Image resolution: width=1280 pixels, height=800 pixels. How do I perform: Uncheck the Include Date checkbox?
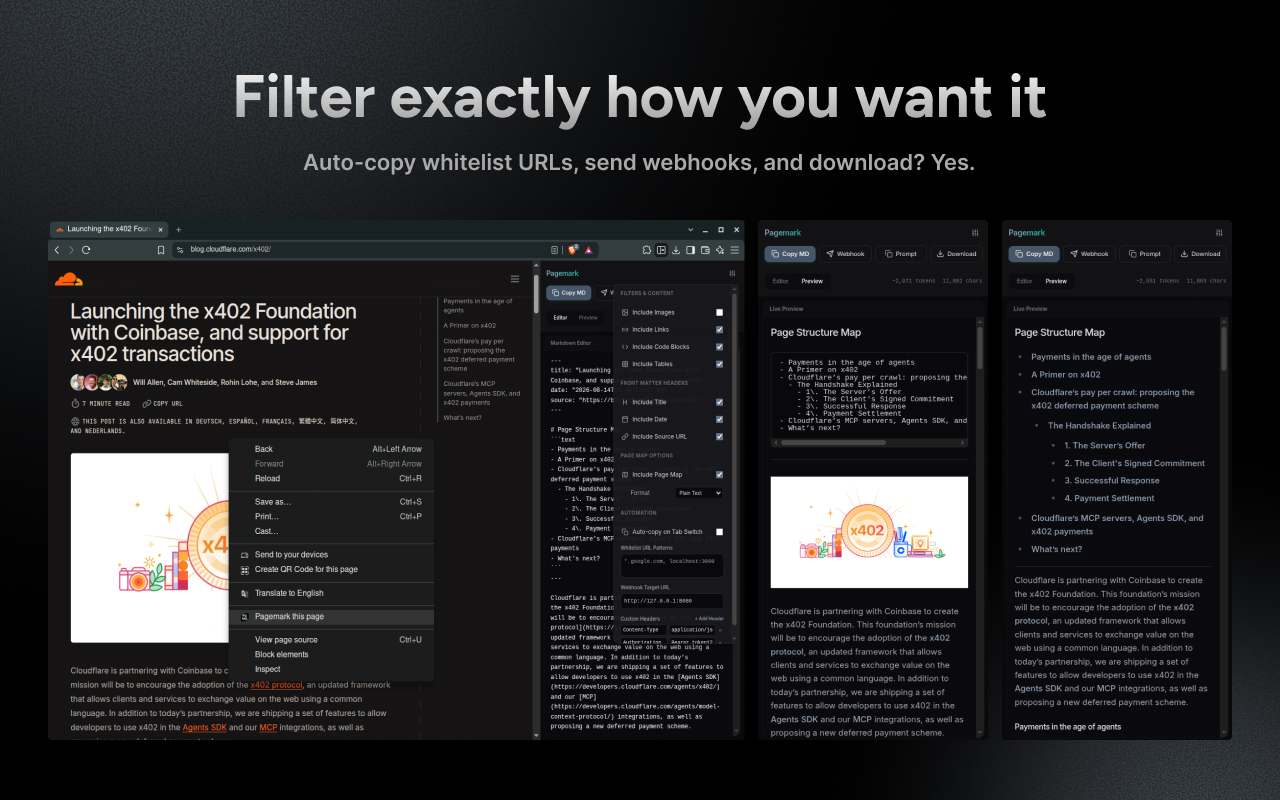[x=719, y=419]
